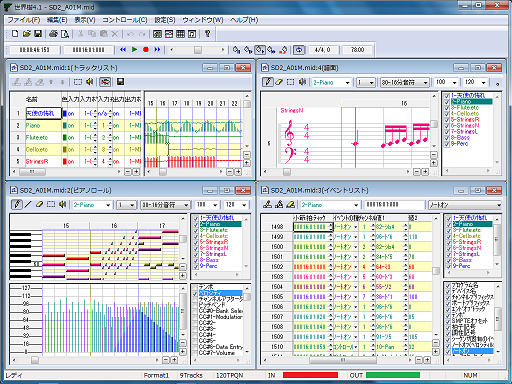Select event row 1502 in event list
Viewport: 512px width, 384px height.
346,267
